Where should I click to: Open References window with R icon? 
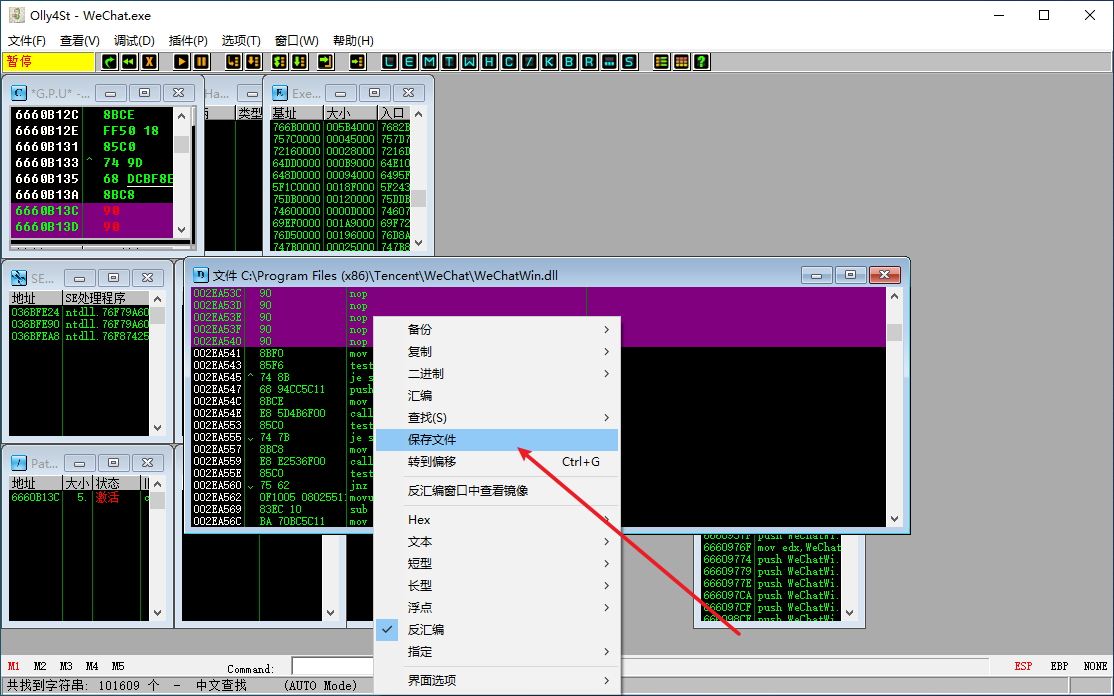(x=589, y=62)
